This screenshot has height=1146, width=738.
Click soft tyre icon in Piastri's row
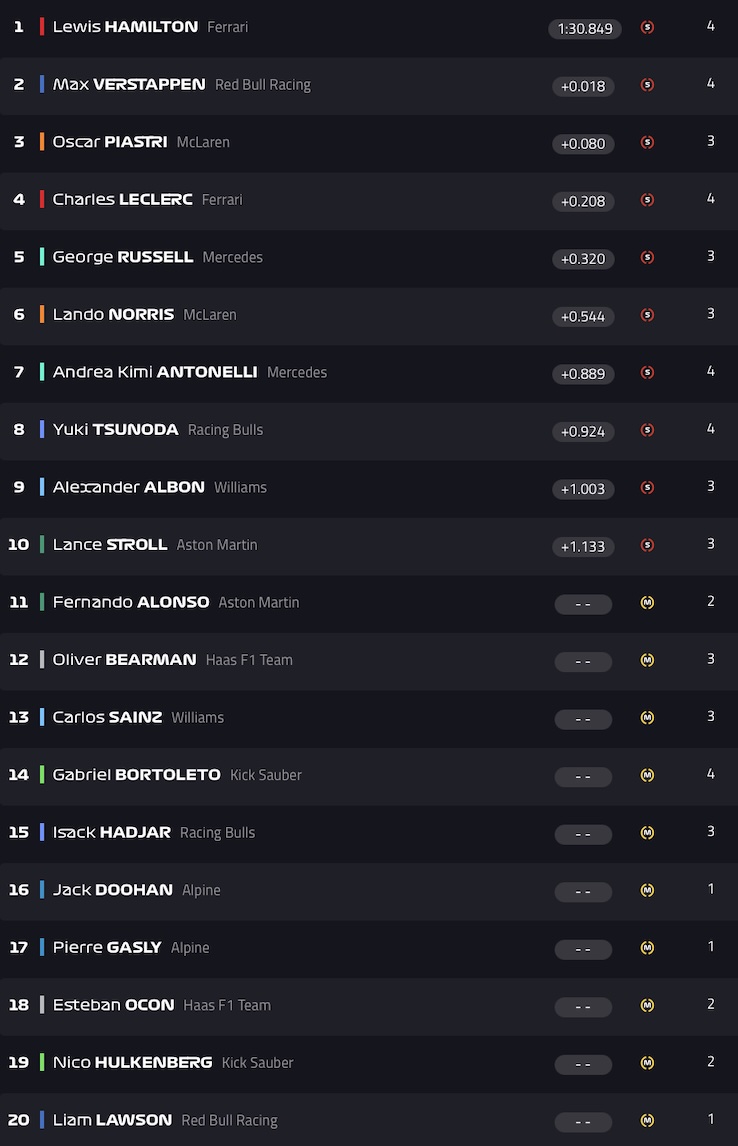click(x=647, y=143)
